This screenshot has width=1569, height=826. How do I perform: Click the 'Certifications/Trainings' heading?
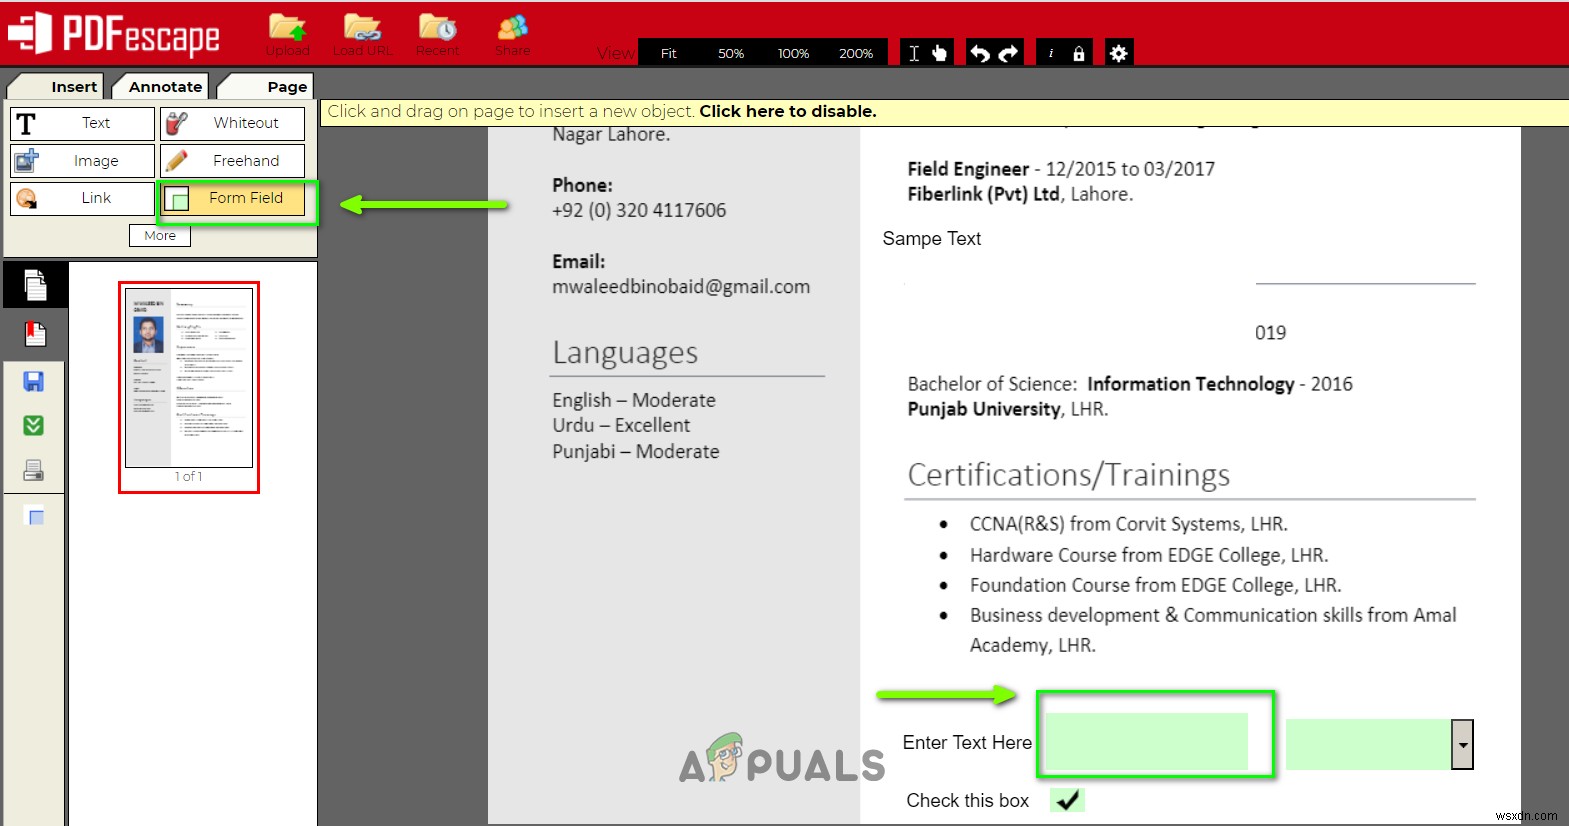pos(1069,475)
